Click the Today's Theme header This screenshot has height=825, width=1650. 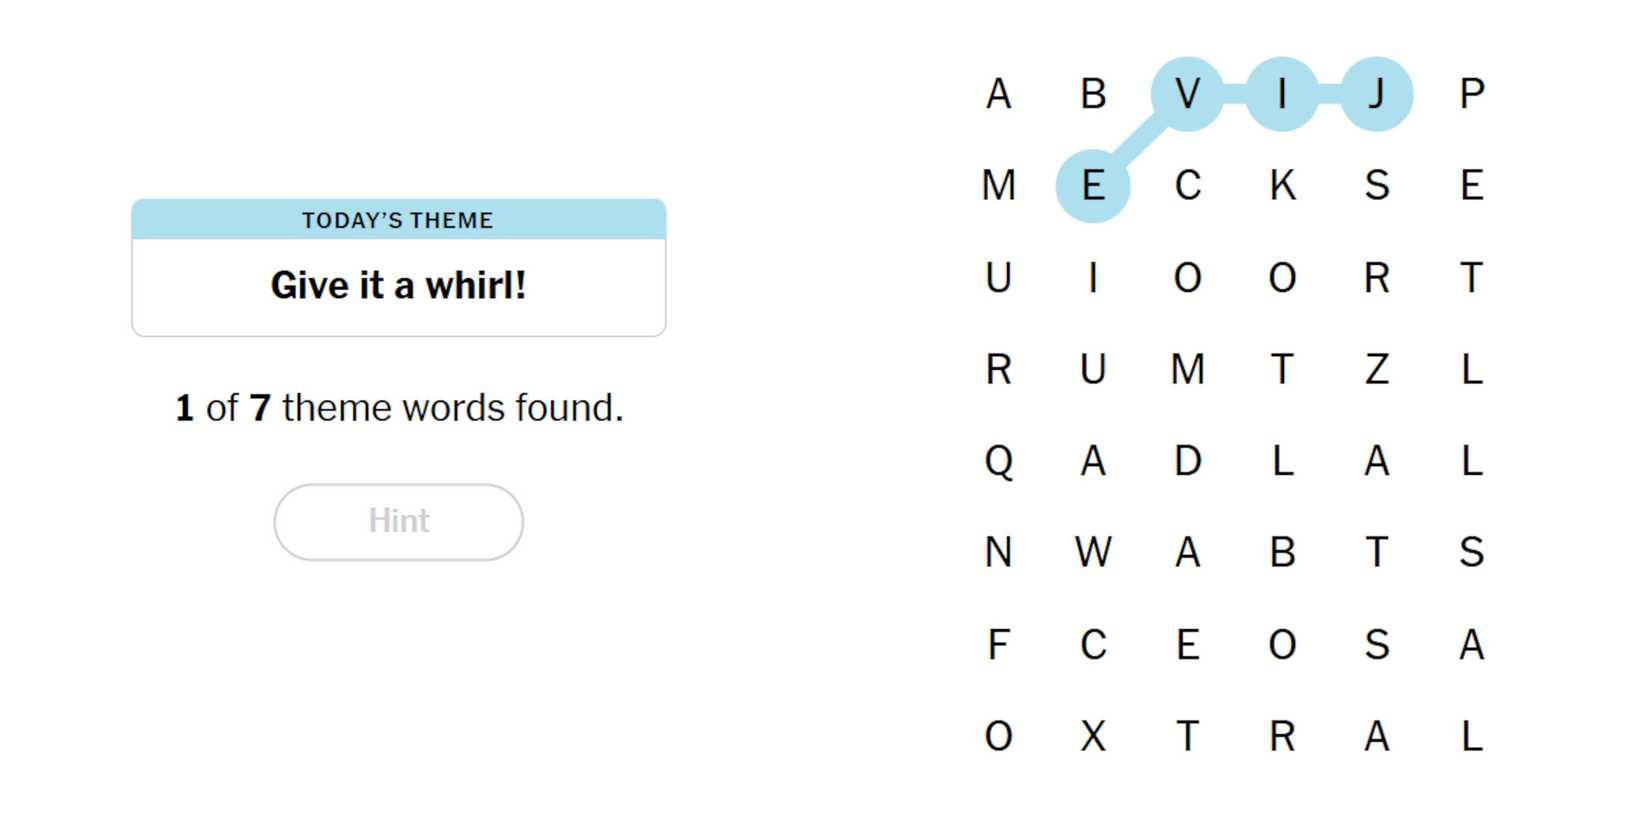click(x=398, y=220)
